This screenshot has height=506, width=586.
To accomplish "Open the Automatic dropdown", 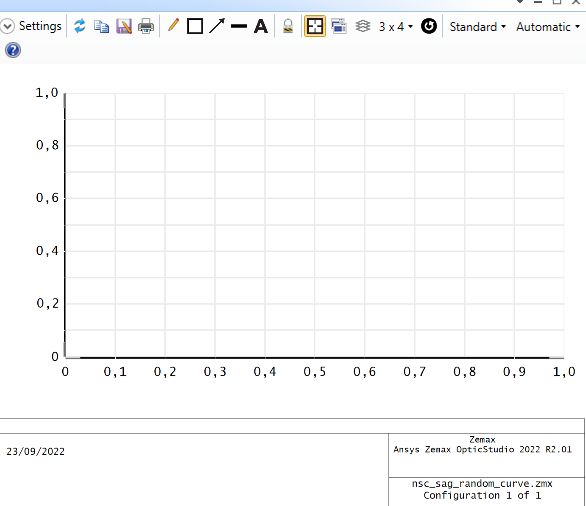I will pyautogui.click(x=548, y=27).
